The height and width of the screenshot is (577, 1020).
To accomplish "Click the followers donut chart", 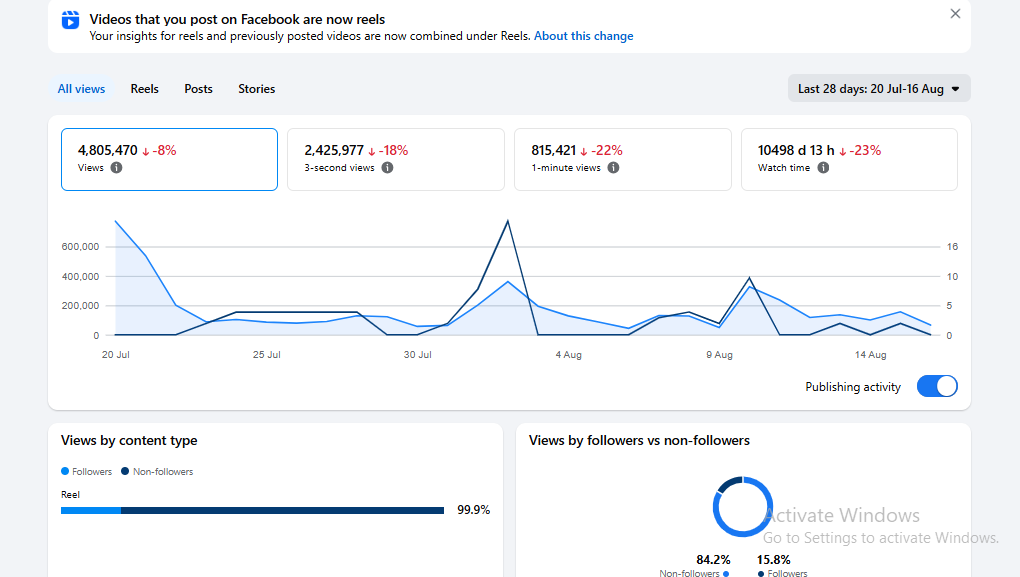I will point(742,507).
